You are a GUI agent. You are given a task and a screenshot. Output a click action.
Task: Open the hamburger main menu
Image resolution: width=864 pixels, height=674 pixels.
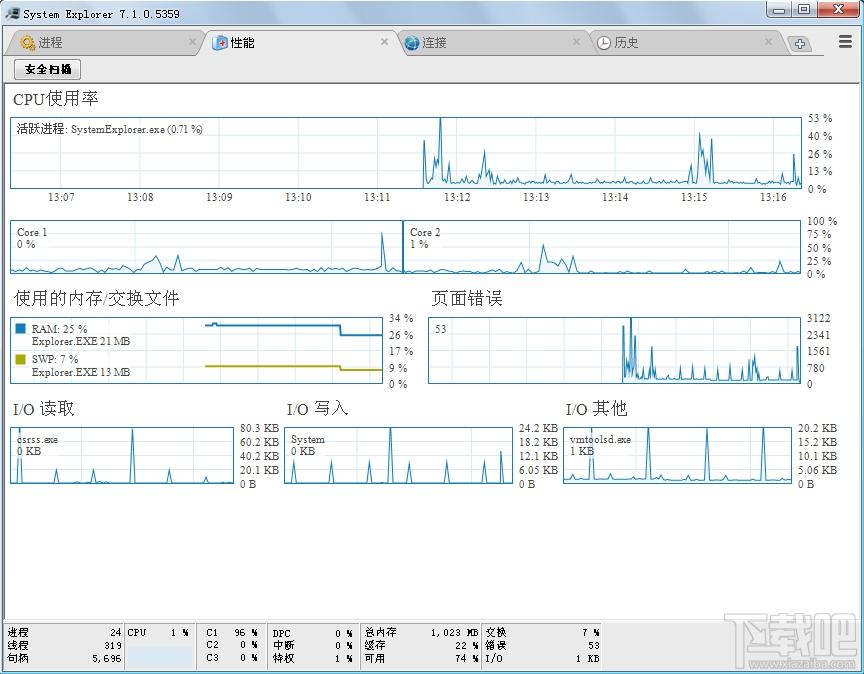tap(846, 42)
